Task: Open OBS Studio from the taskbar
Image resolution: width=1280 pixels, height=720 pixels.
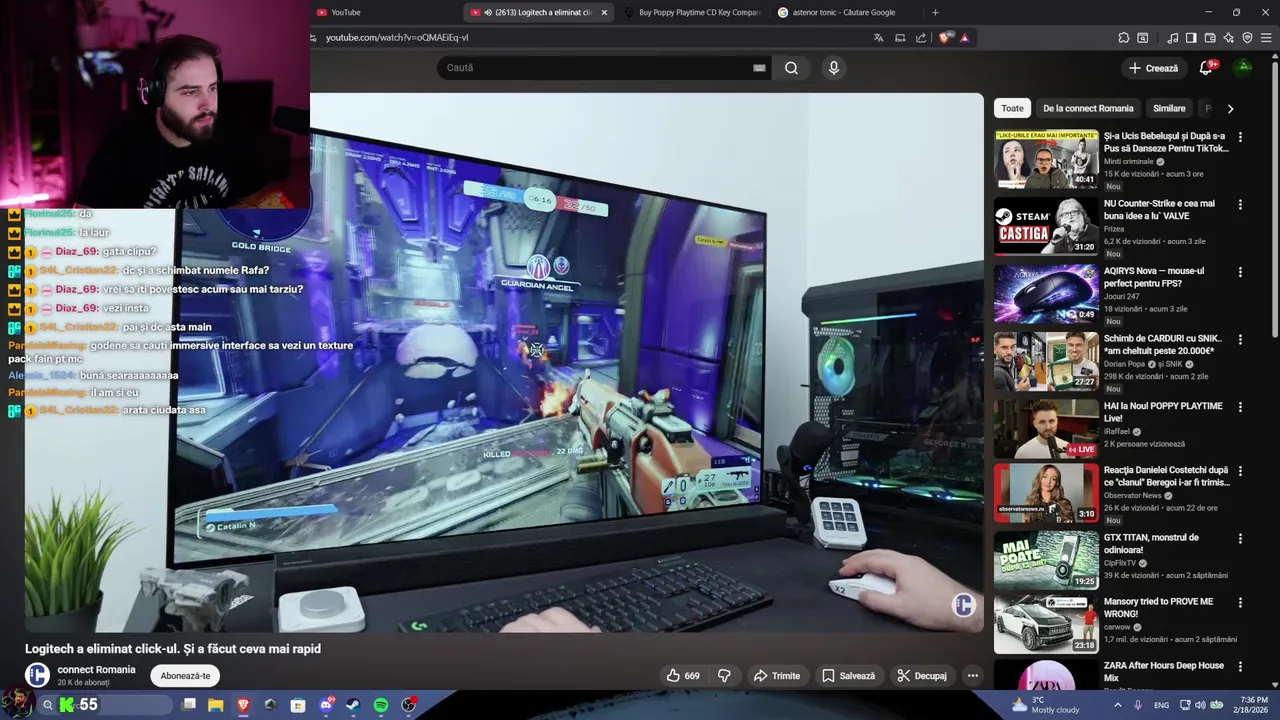Action: 409,705
